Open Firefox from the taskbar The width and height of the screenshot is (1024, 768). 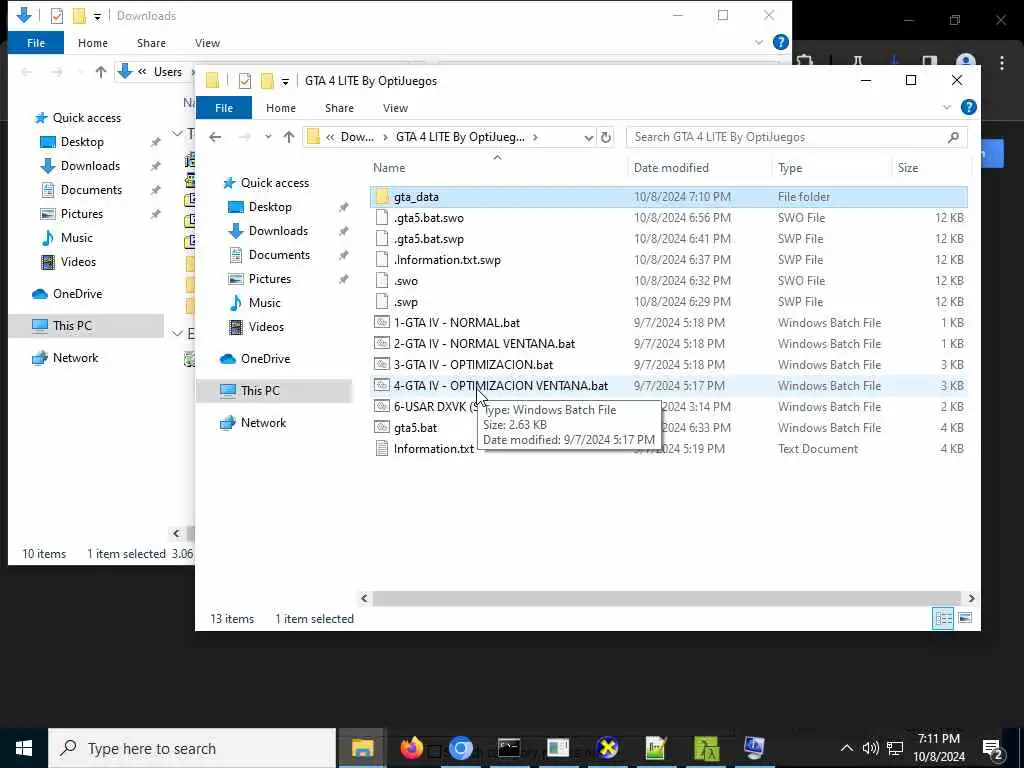411,748
